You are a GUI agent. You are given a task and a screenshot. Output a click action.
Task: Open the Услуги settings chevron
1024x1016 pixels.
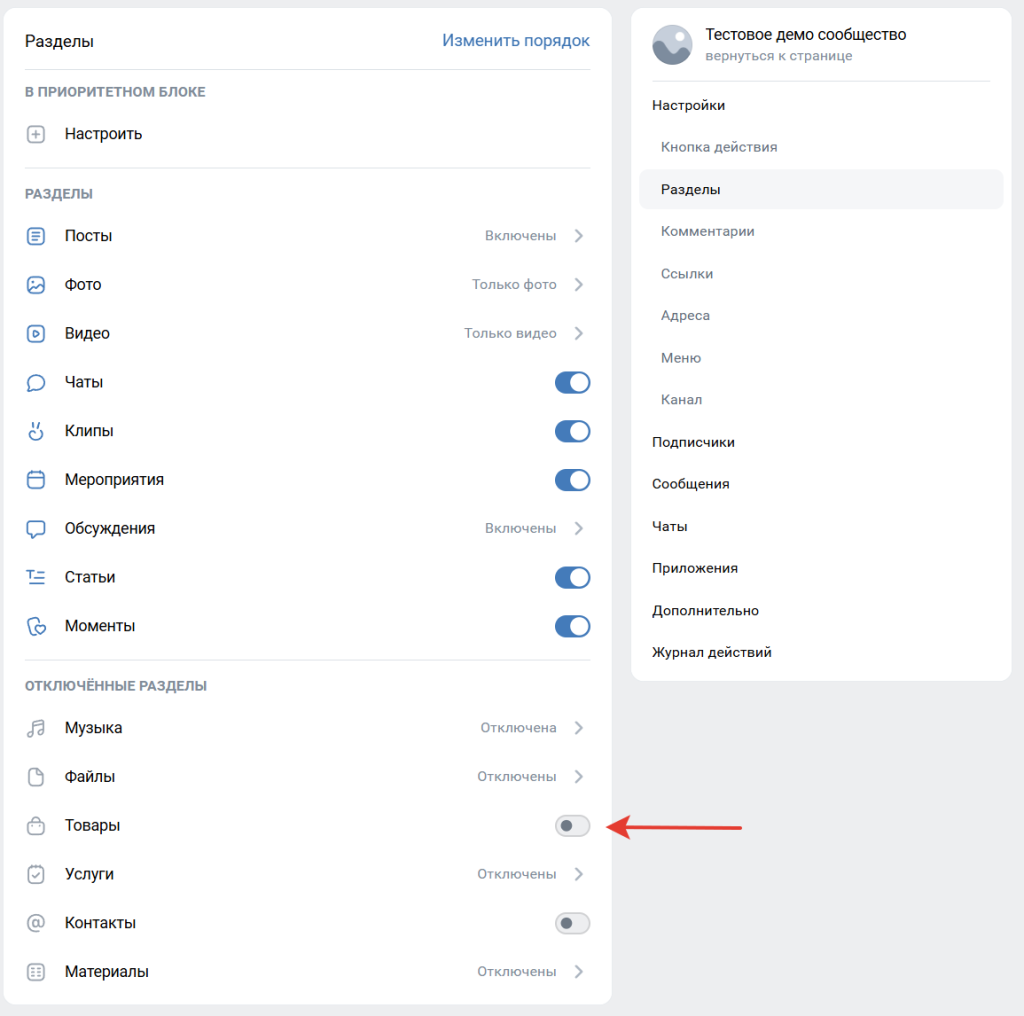tap(579, 874)
